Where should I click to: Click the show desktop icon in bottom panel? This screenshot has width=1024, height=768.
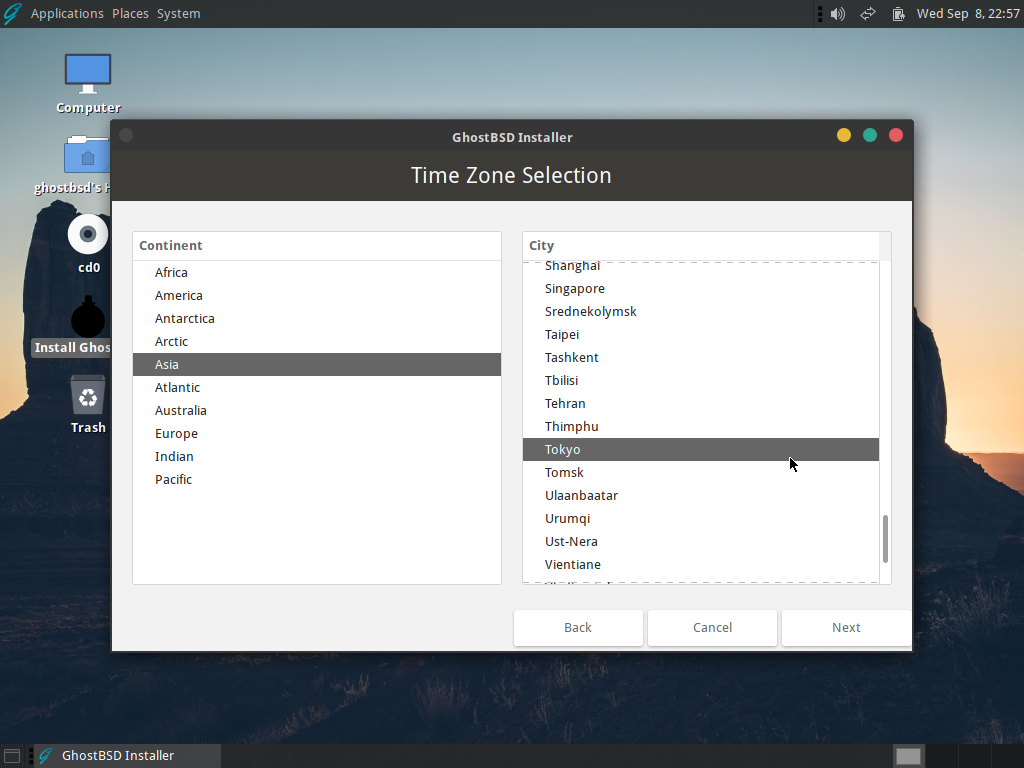(12, 756)
